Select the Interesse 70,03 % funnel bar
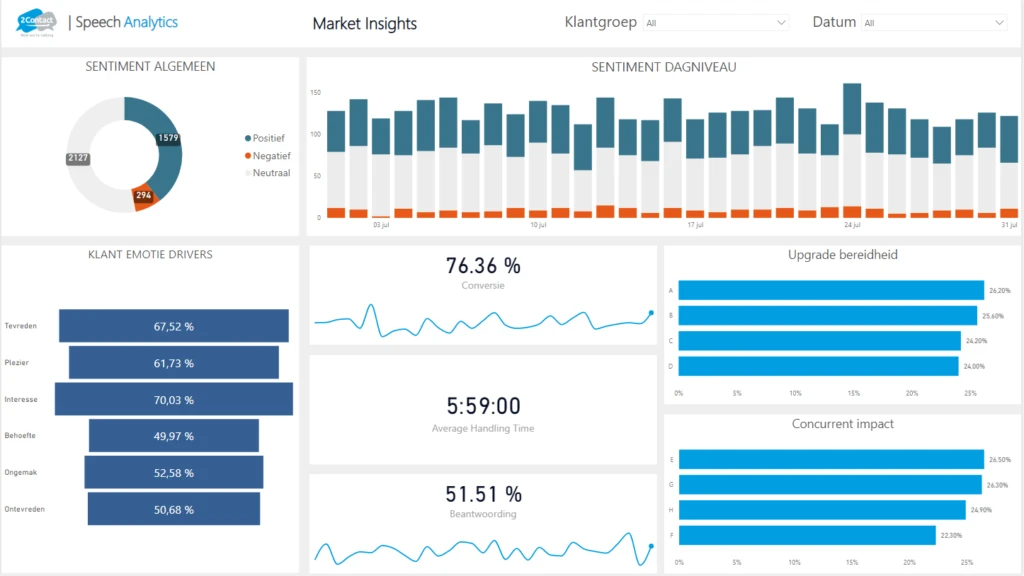Screen dimensions: 1024x576 tap(173, 399)
